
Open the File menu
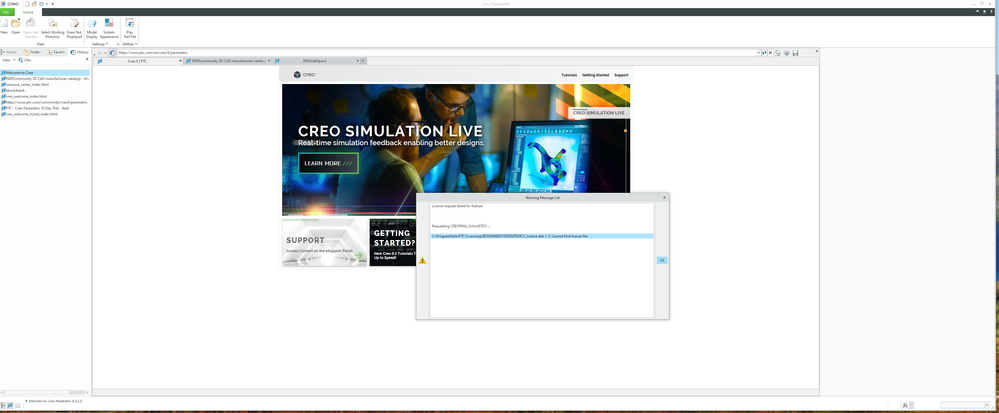pos(7,12)
